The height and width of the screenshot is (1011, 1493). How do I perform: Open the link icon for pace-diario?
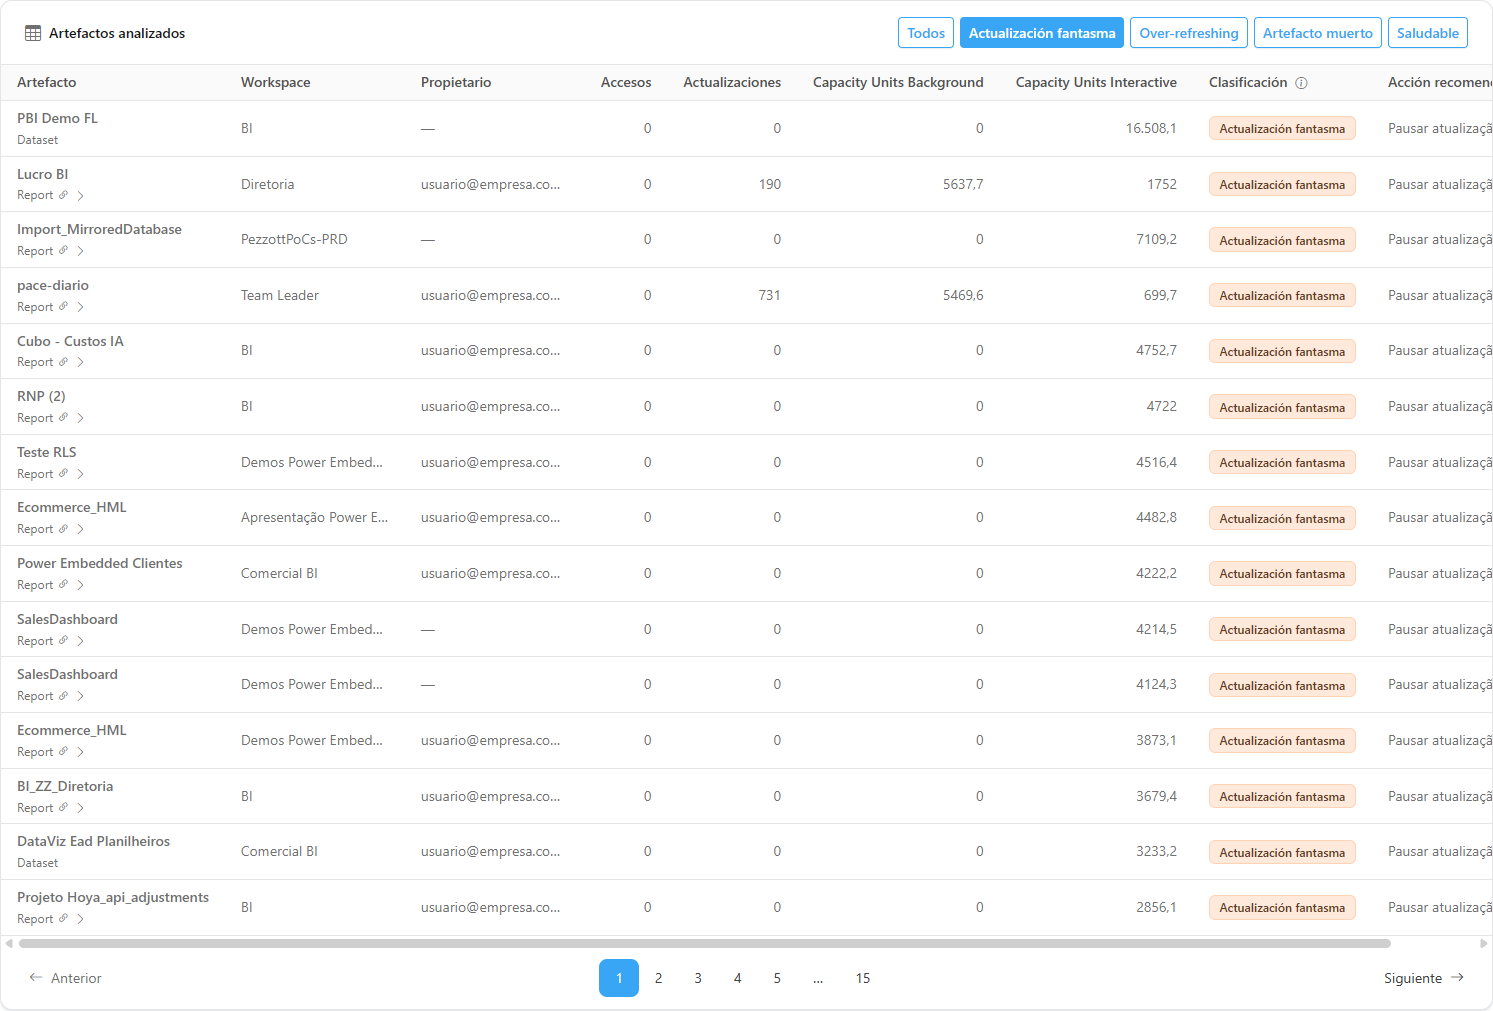(x=63, y=307)
